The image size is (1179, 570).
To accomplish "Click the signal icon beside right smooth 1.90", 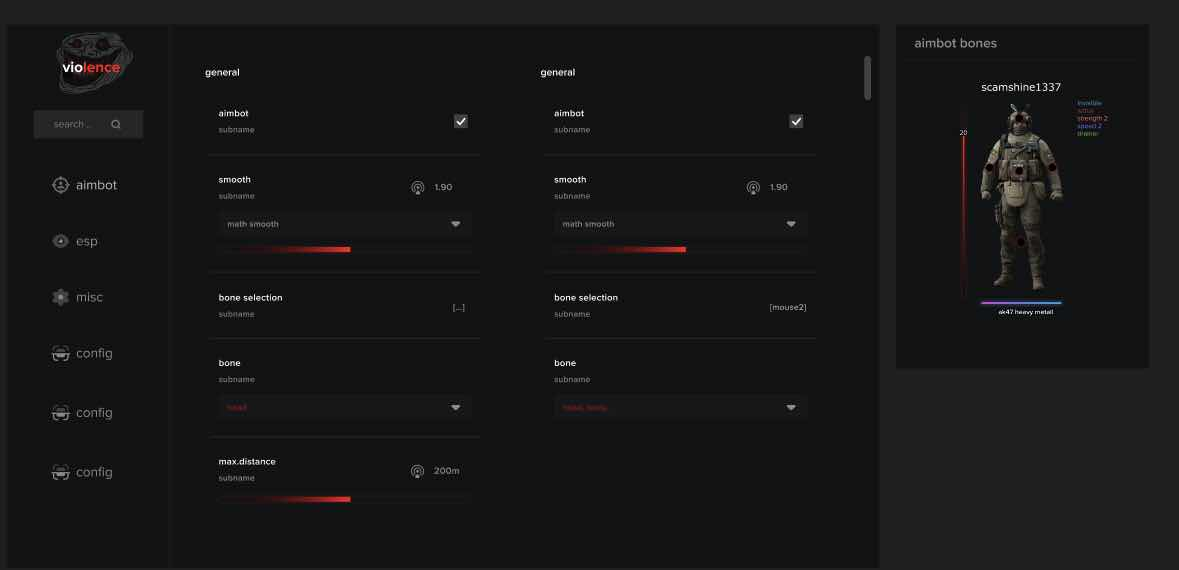I will 753,187.
